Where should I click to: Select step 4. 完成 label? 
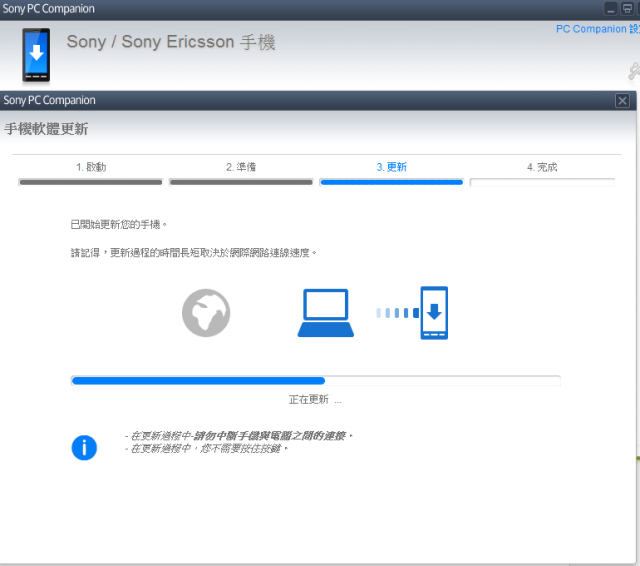pos(542,167)
